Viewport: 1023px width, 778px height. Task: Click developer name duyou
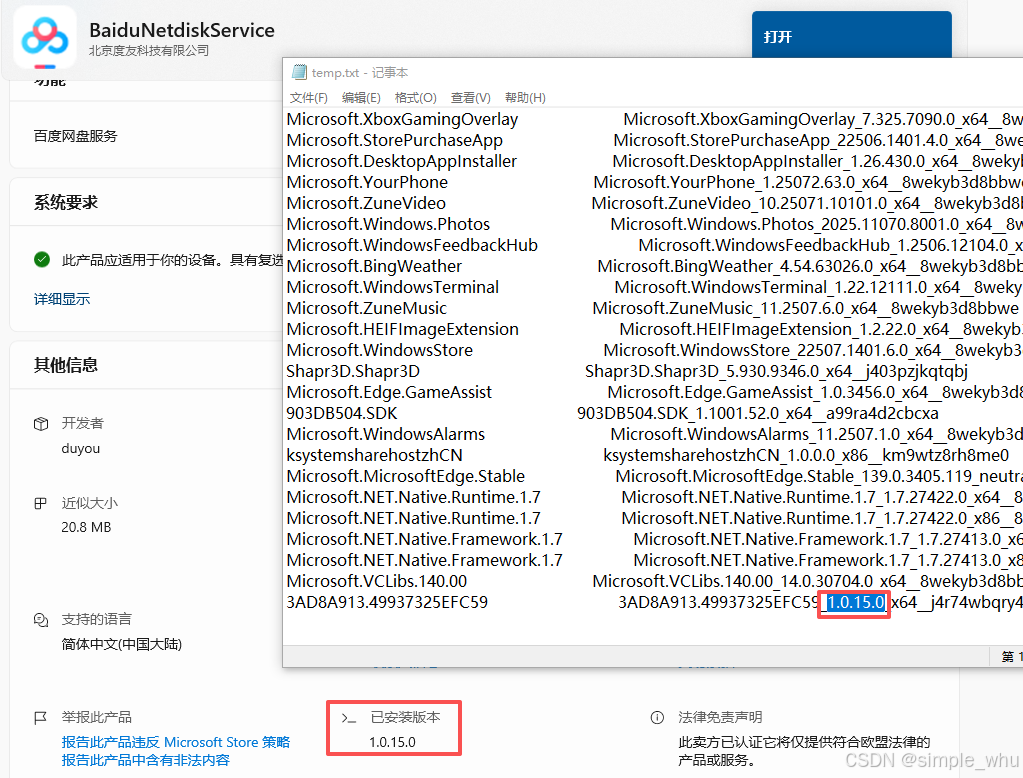click(81, 448)
